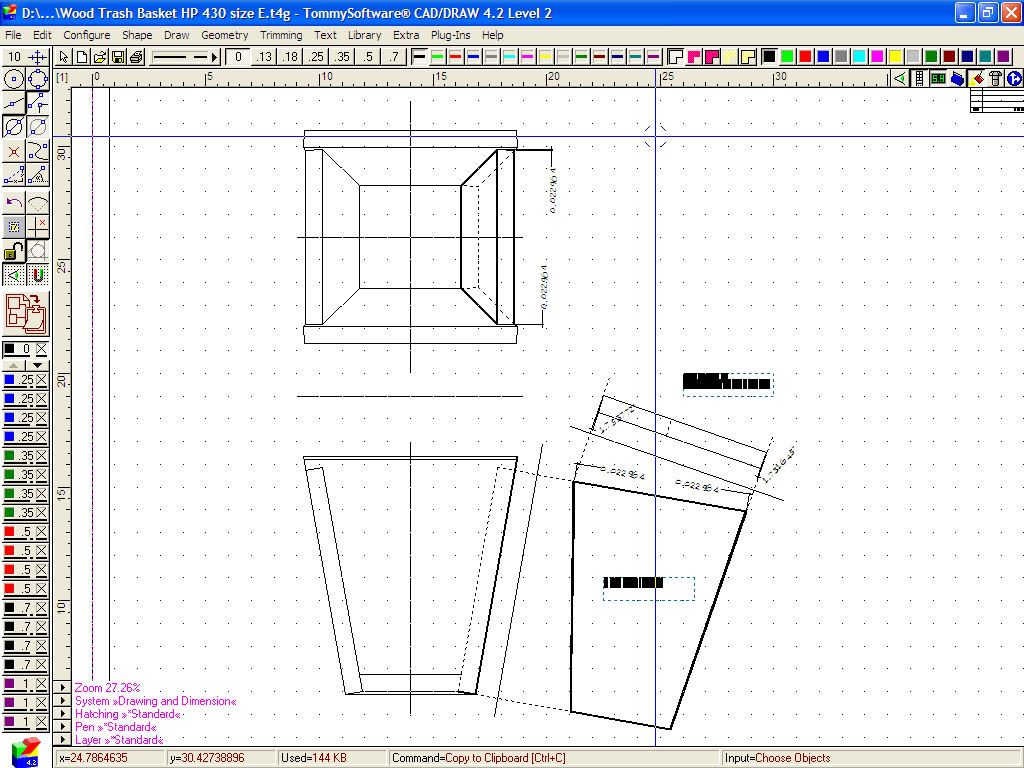Image resolution: width=1024 pixels, height=768 pixels.
Task: Click the purple undo arrow icon
Action: (x=14, y=203)
